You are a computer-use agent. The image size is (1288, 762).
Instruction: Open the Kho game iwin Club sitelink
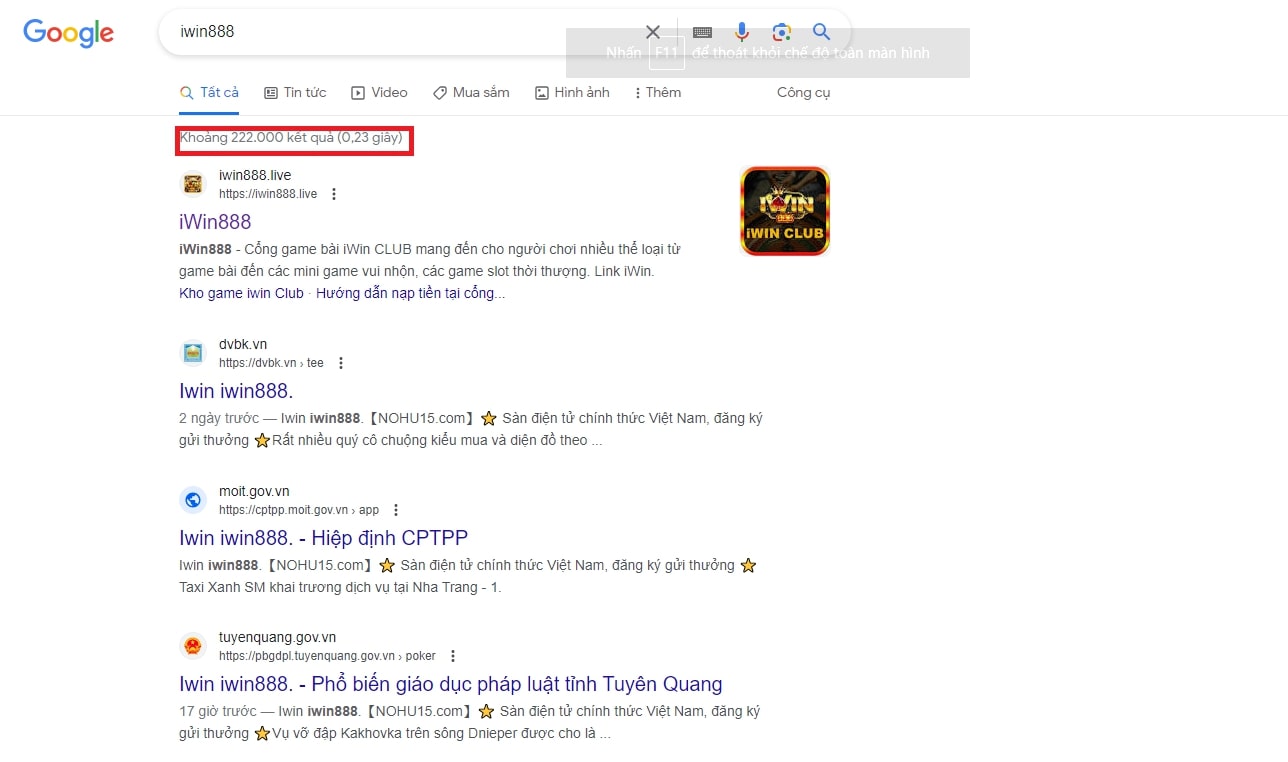click(241, 293)
